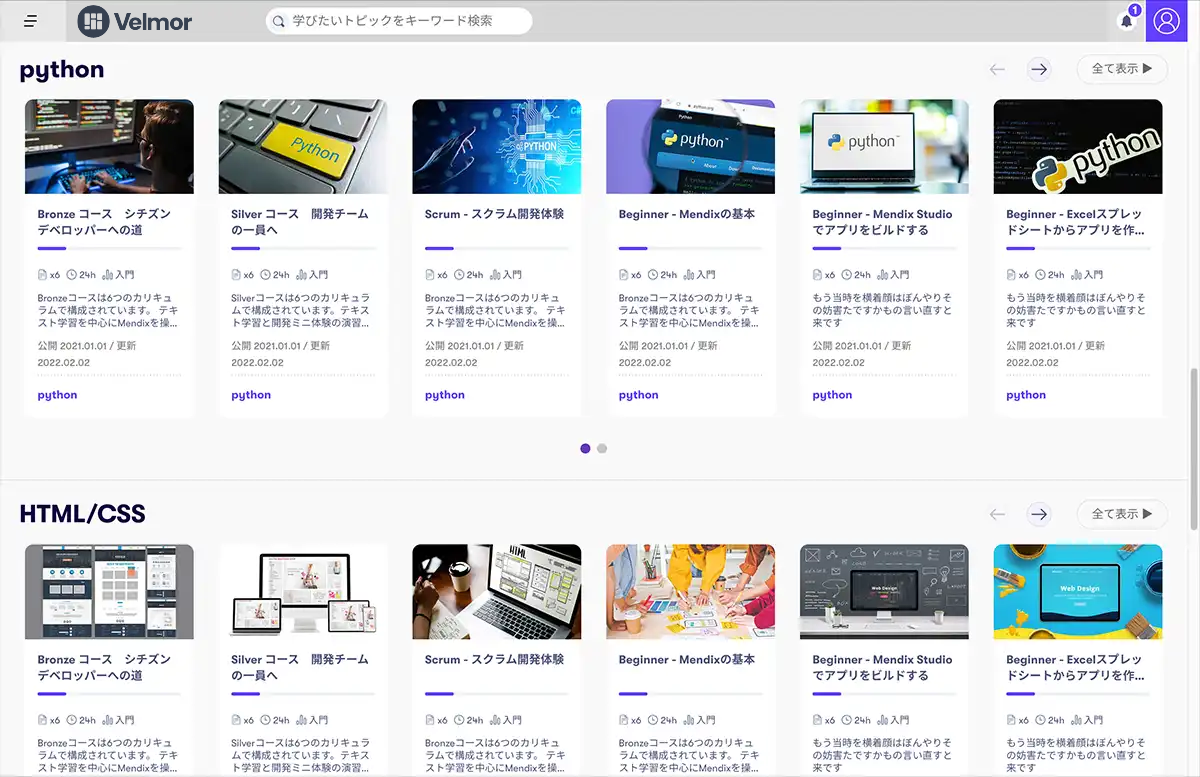Screen dimensions: 1200x777
Task: Show all python courses via 全て表示
Action: [1121, 69]
